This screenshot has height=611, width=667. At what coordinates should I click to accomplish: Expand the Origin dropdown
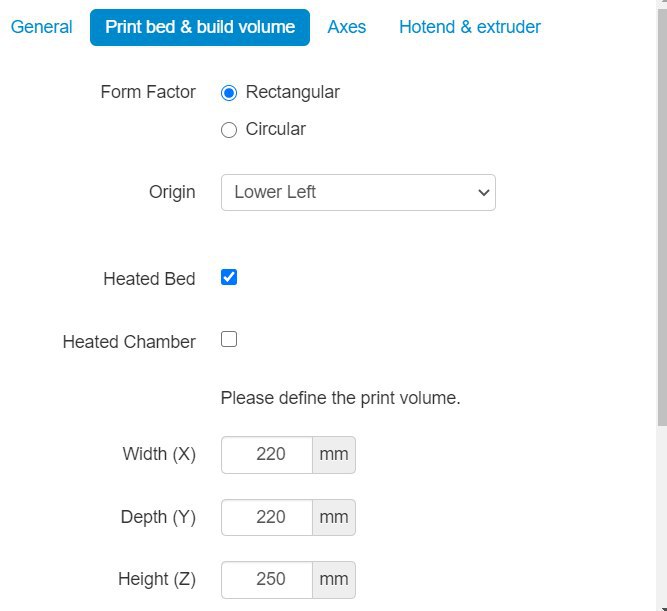click(x=358, y=192)
